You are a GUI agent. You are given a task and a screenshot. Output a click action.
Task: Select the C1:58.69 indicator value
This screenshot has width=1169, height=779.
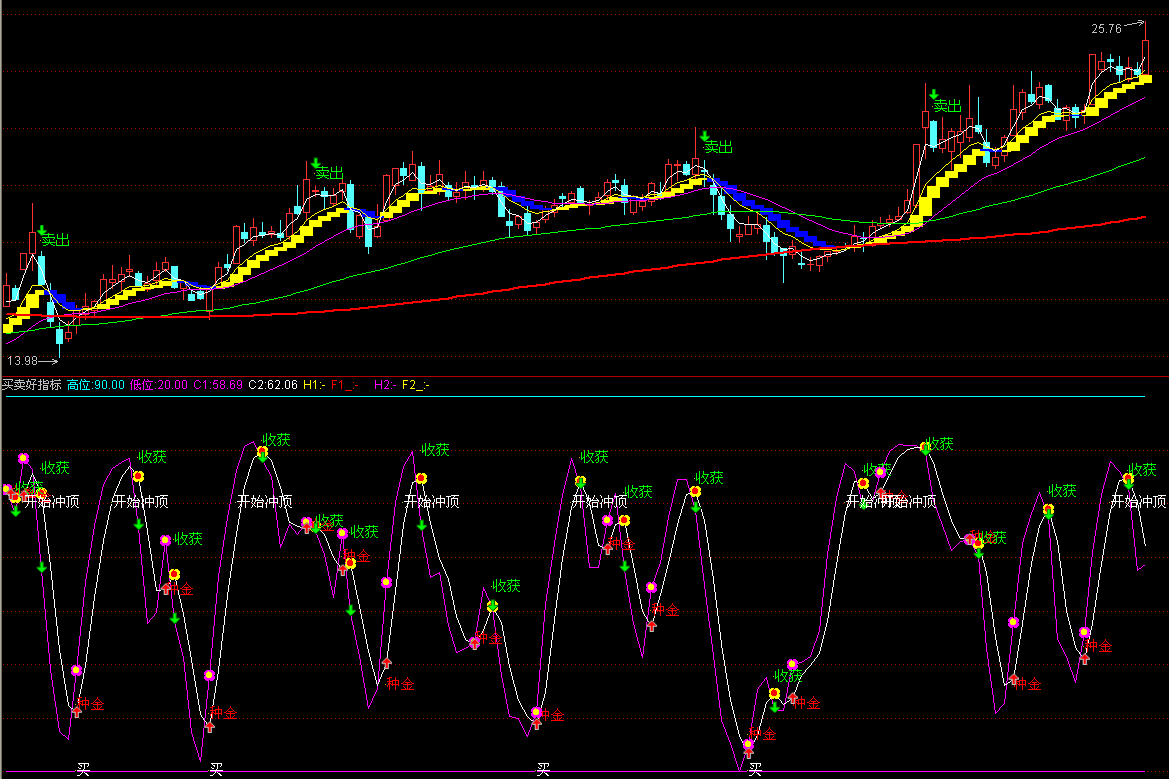pos(218,384)
